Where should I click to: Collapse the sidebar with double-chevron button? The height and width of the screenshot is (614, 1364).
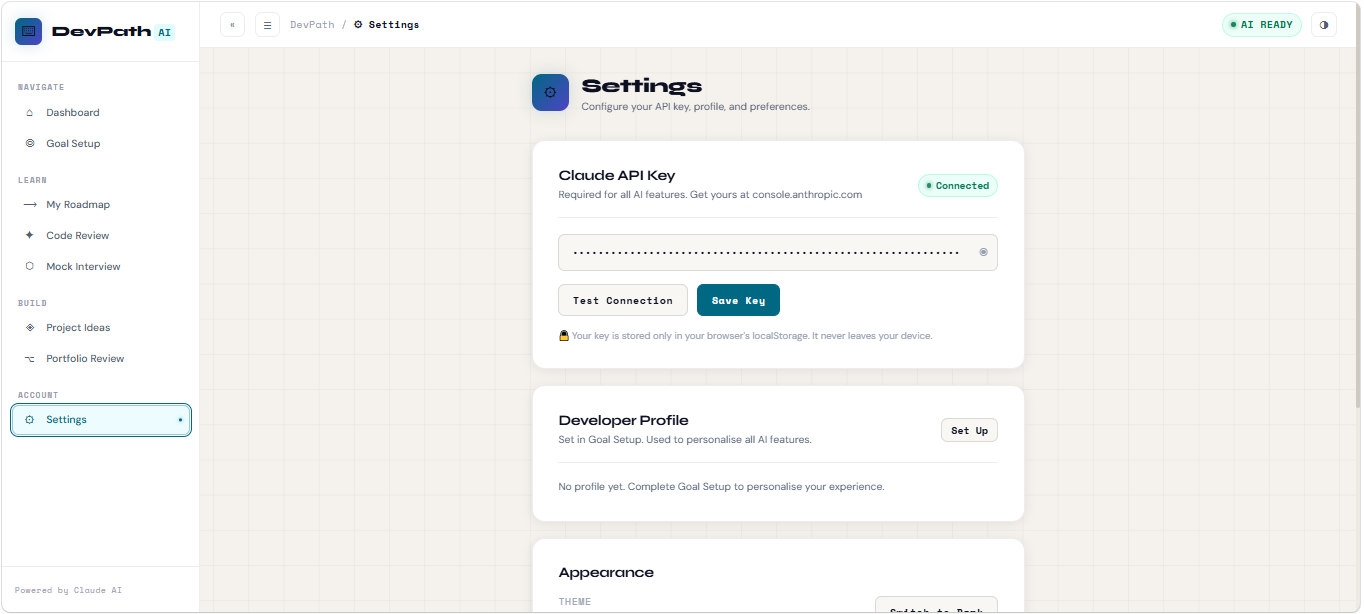click(x=232, y=24)
